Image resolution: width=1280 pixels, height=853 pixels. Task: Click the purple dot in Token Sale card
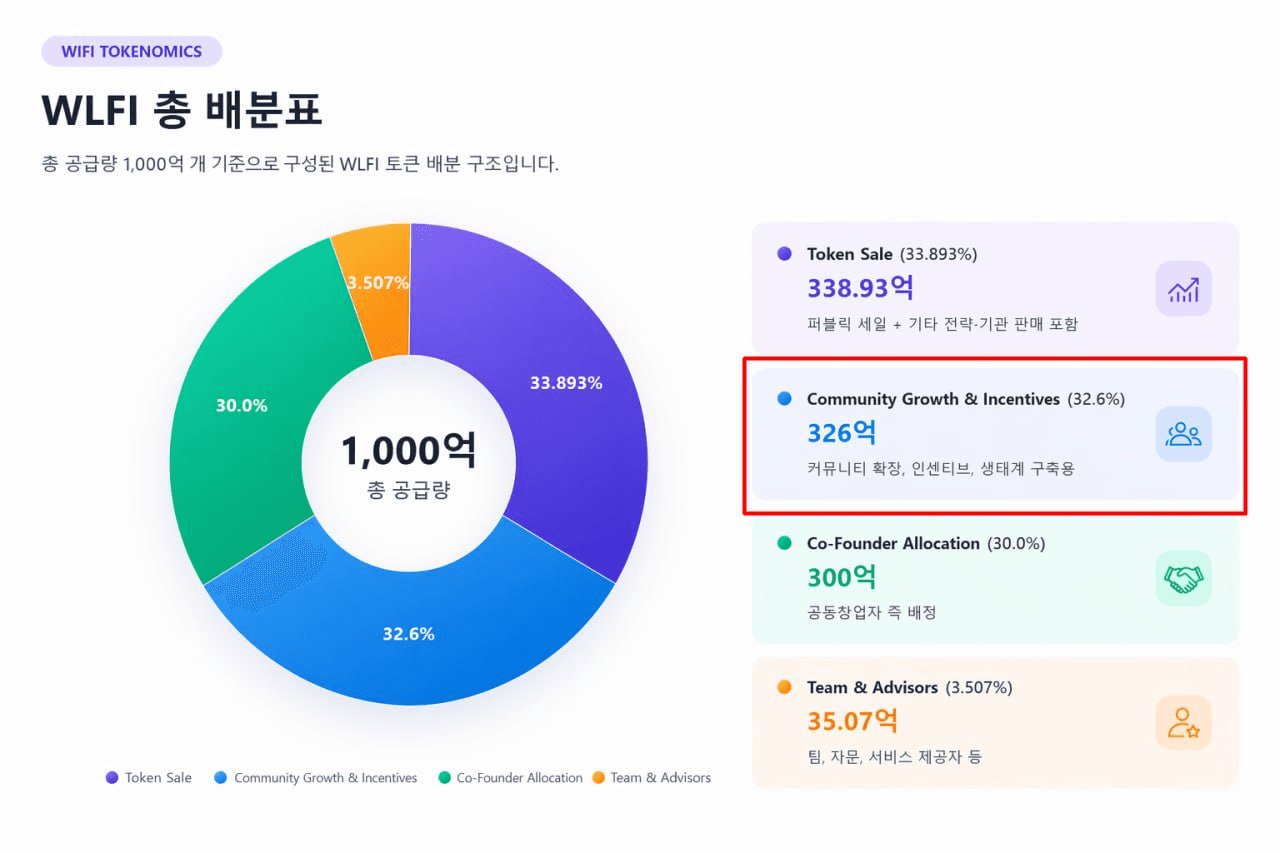coord(784,254)
